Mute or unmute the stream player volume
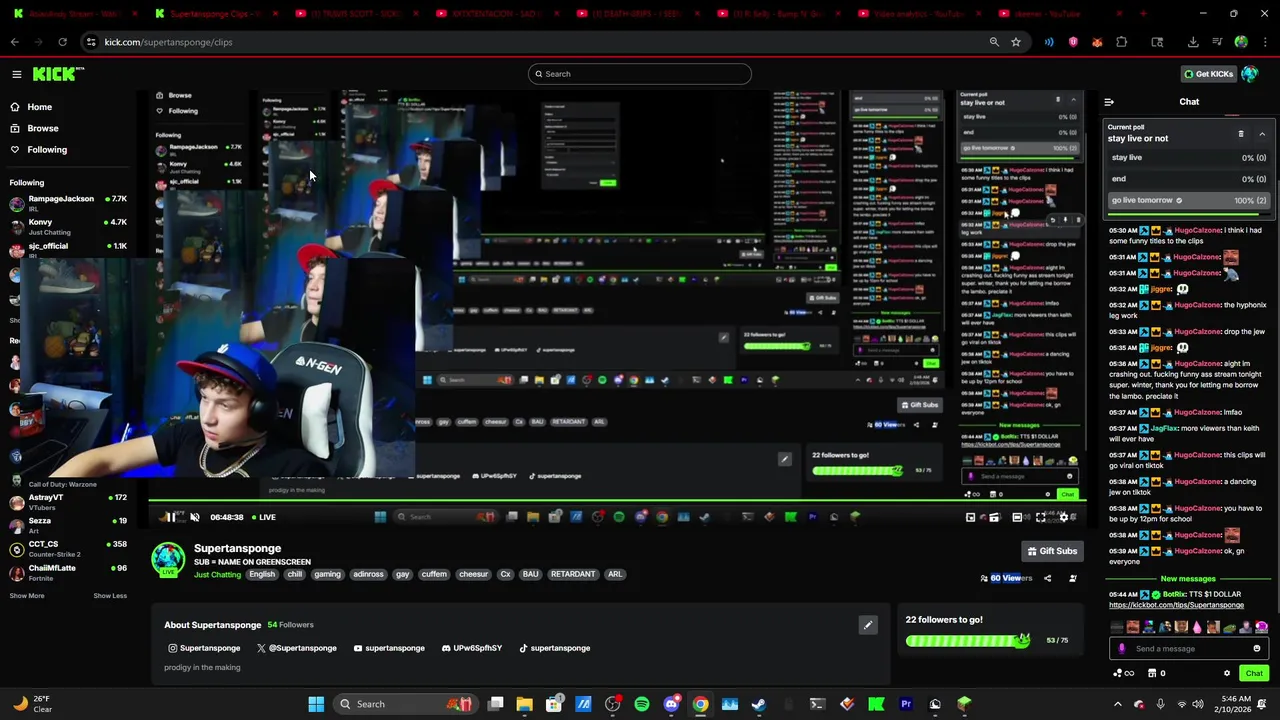 tap(195, 517)
